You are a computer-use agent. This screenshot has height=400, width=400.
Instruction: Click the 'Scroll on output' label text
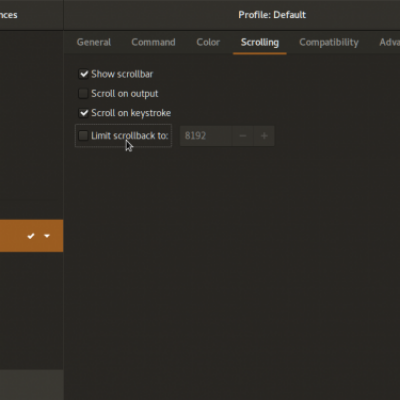[125, 94]
